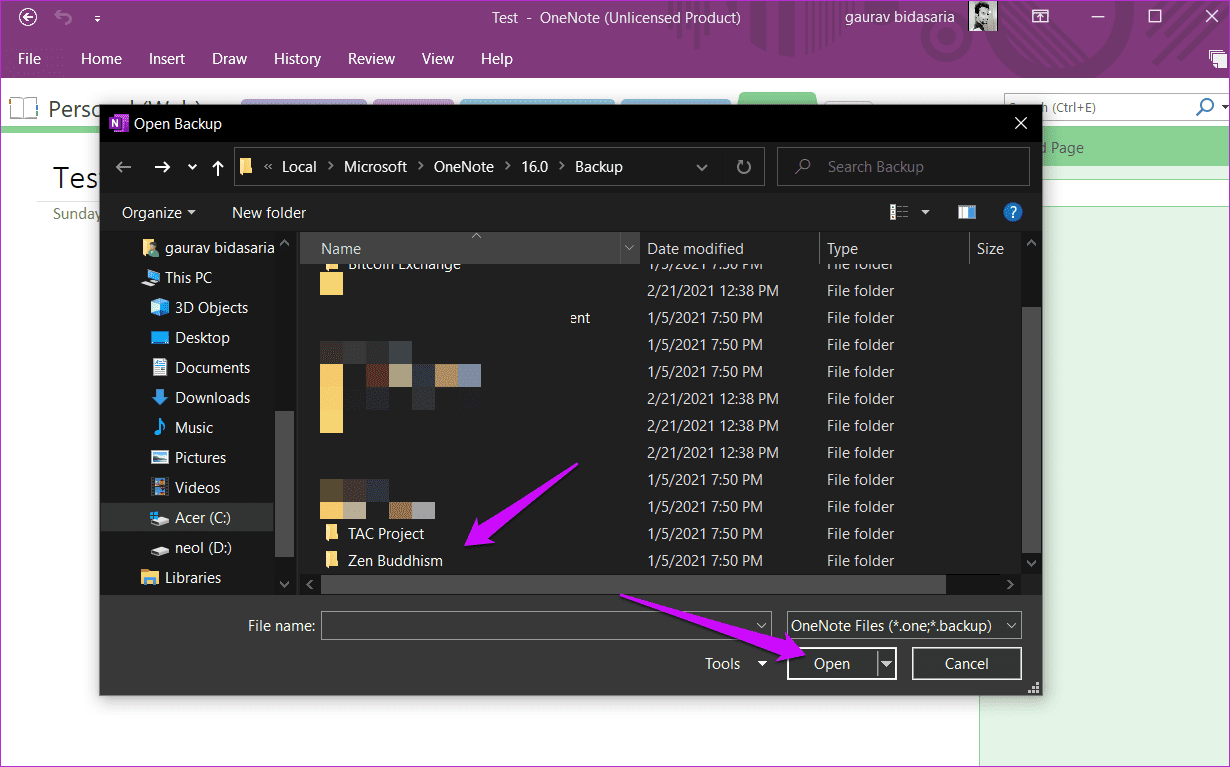Select Pictures in the navigation pane

pyautogui.click(x=189, y=457)
